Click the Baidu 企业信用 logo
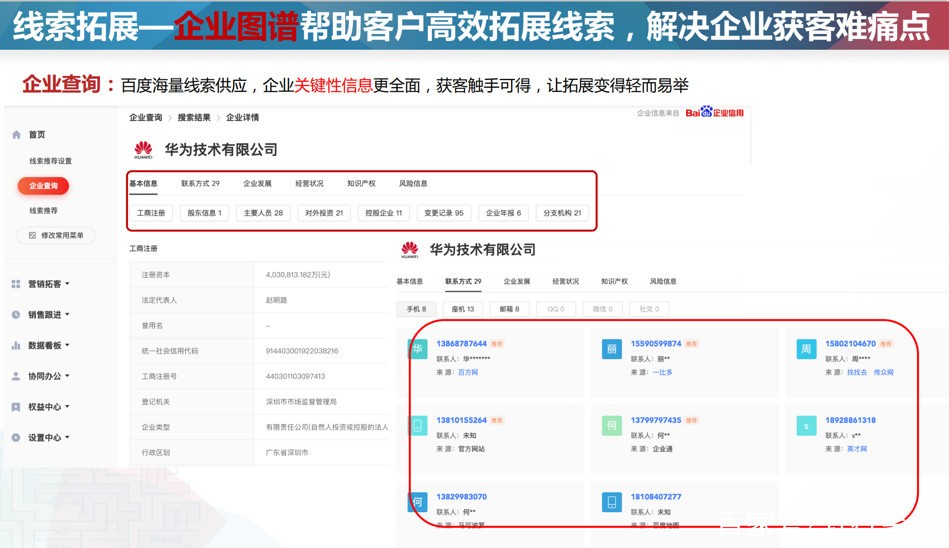This screenshot has height=548, width=949. tap(714, 113)
